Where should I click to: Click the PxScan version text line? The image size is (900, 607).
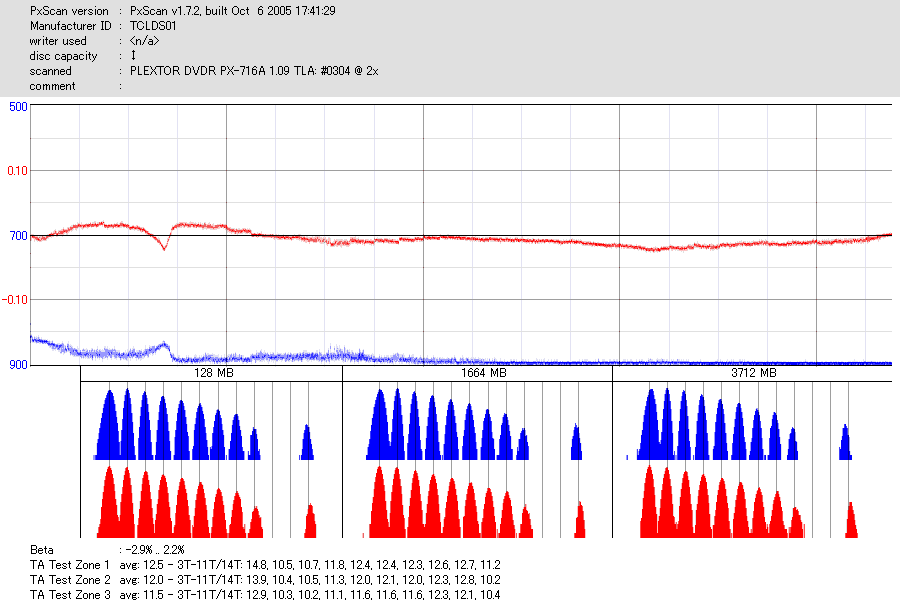pyautogui.click(x=183, y=11)
